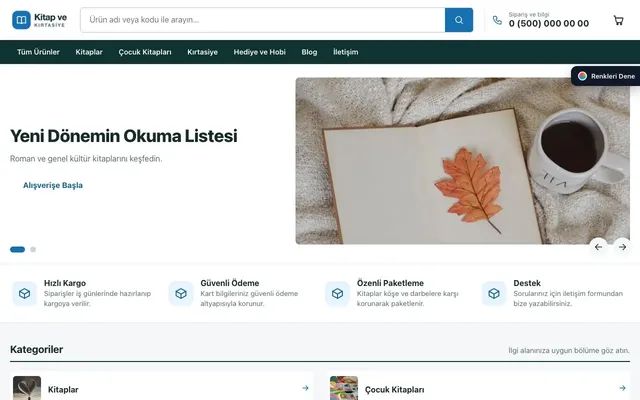
Task: Select the first active carousel dot
Action: click(18, 249)
